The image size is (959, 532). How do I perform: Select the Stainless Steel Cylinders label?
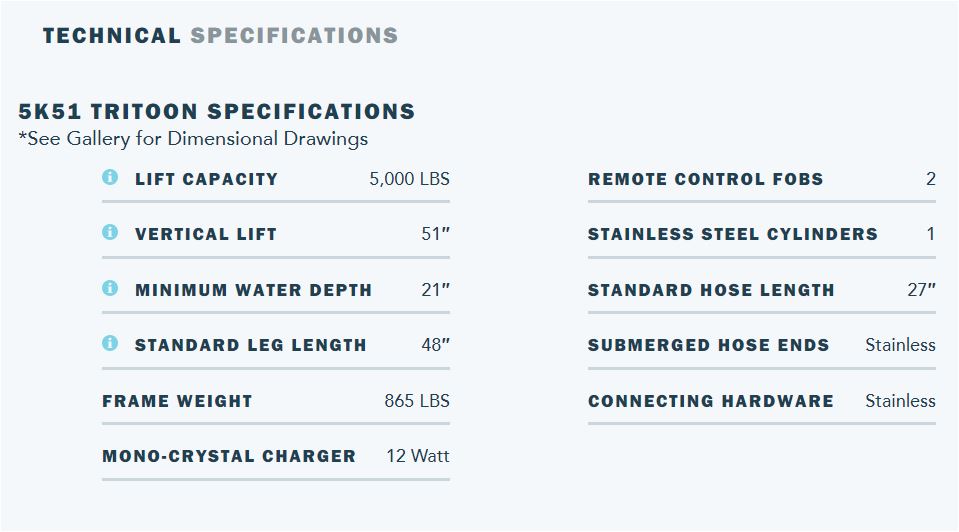tap(732, 235)
